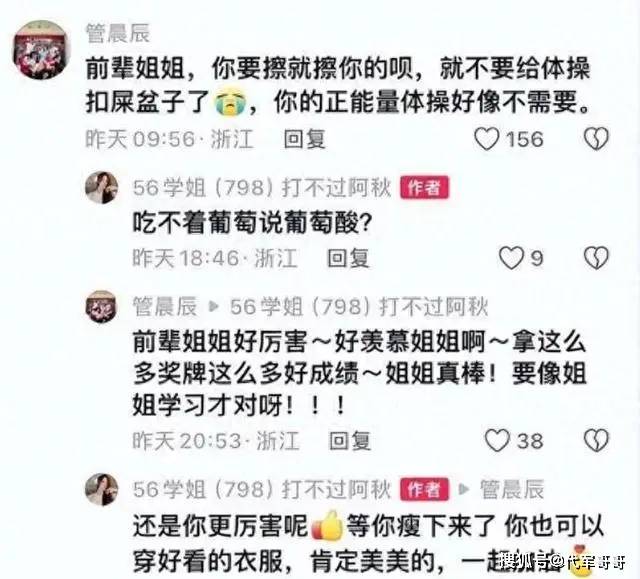The image size is (640, 579).
Task: Open reply-target 56学姐 after arrow in third comment
Action: click(359, 307)
